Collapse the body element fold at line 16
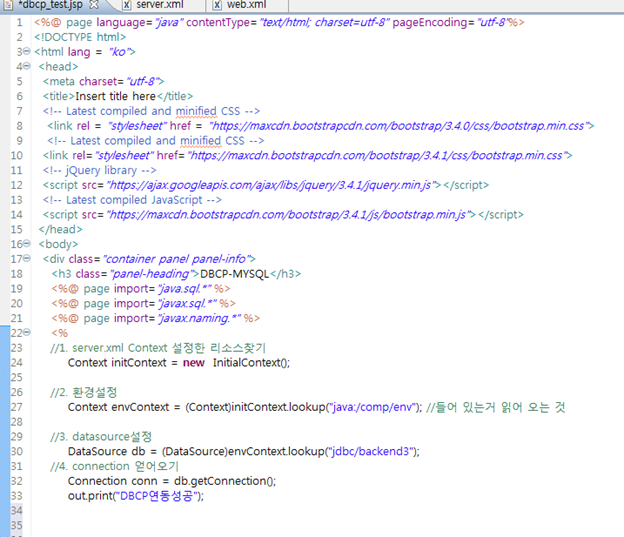The width and height of the screenshot is (624, 537). pos(27,243)
